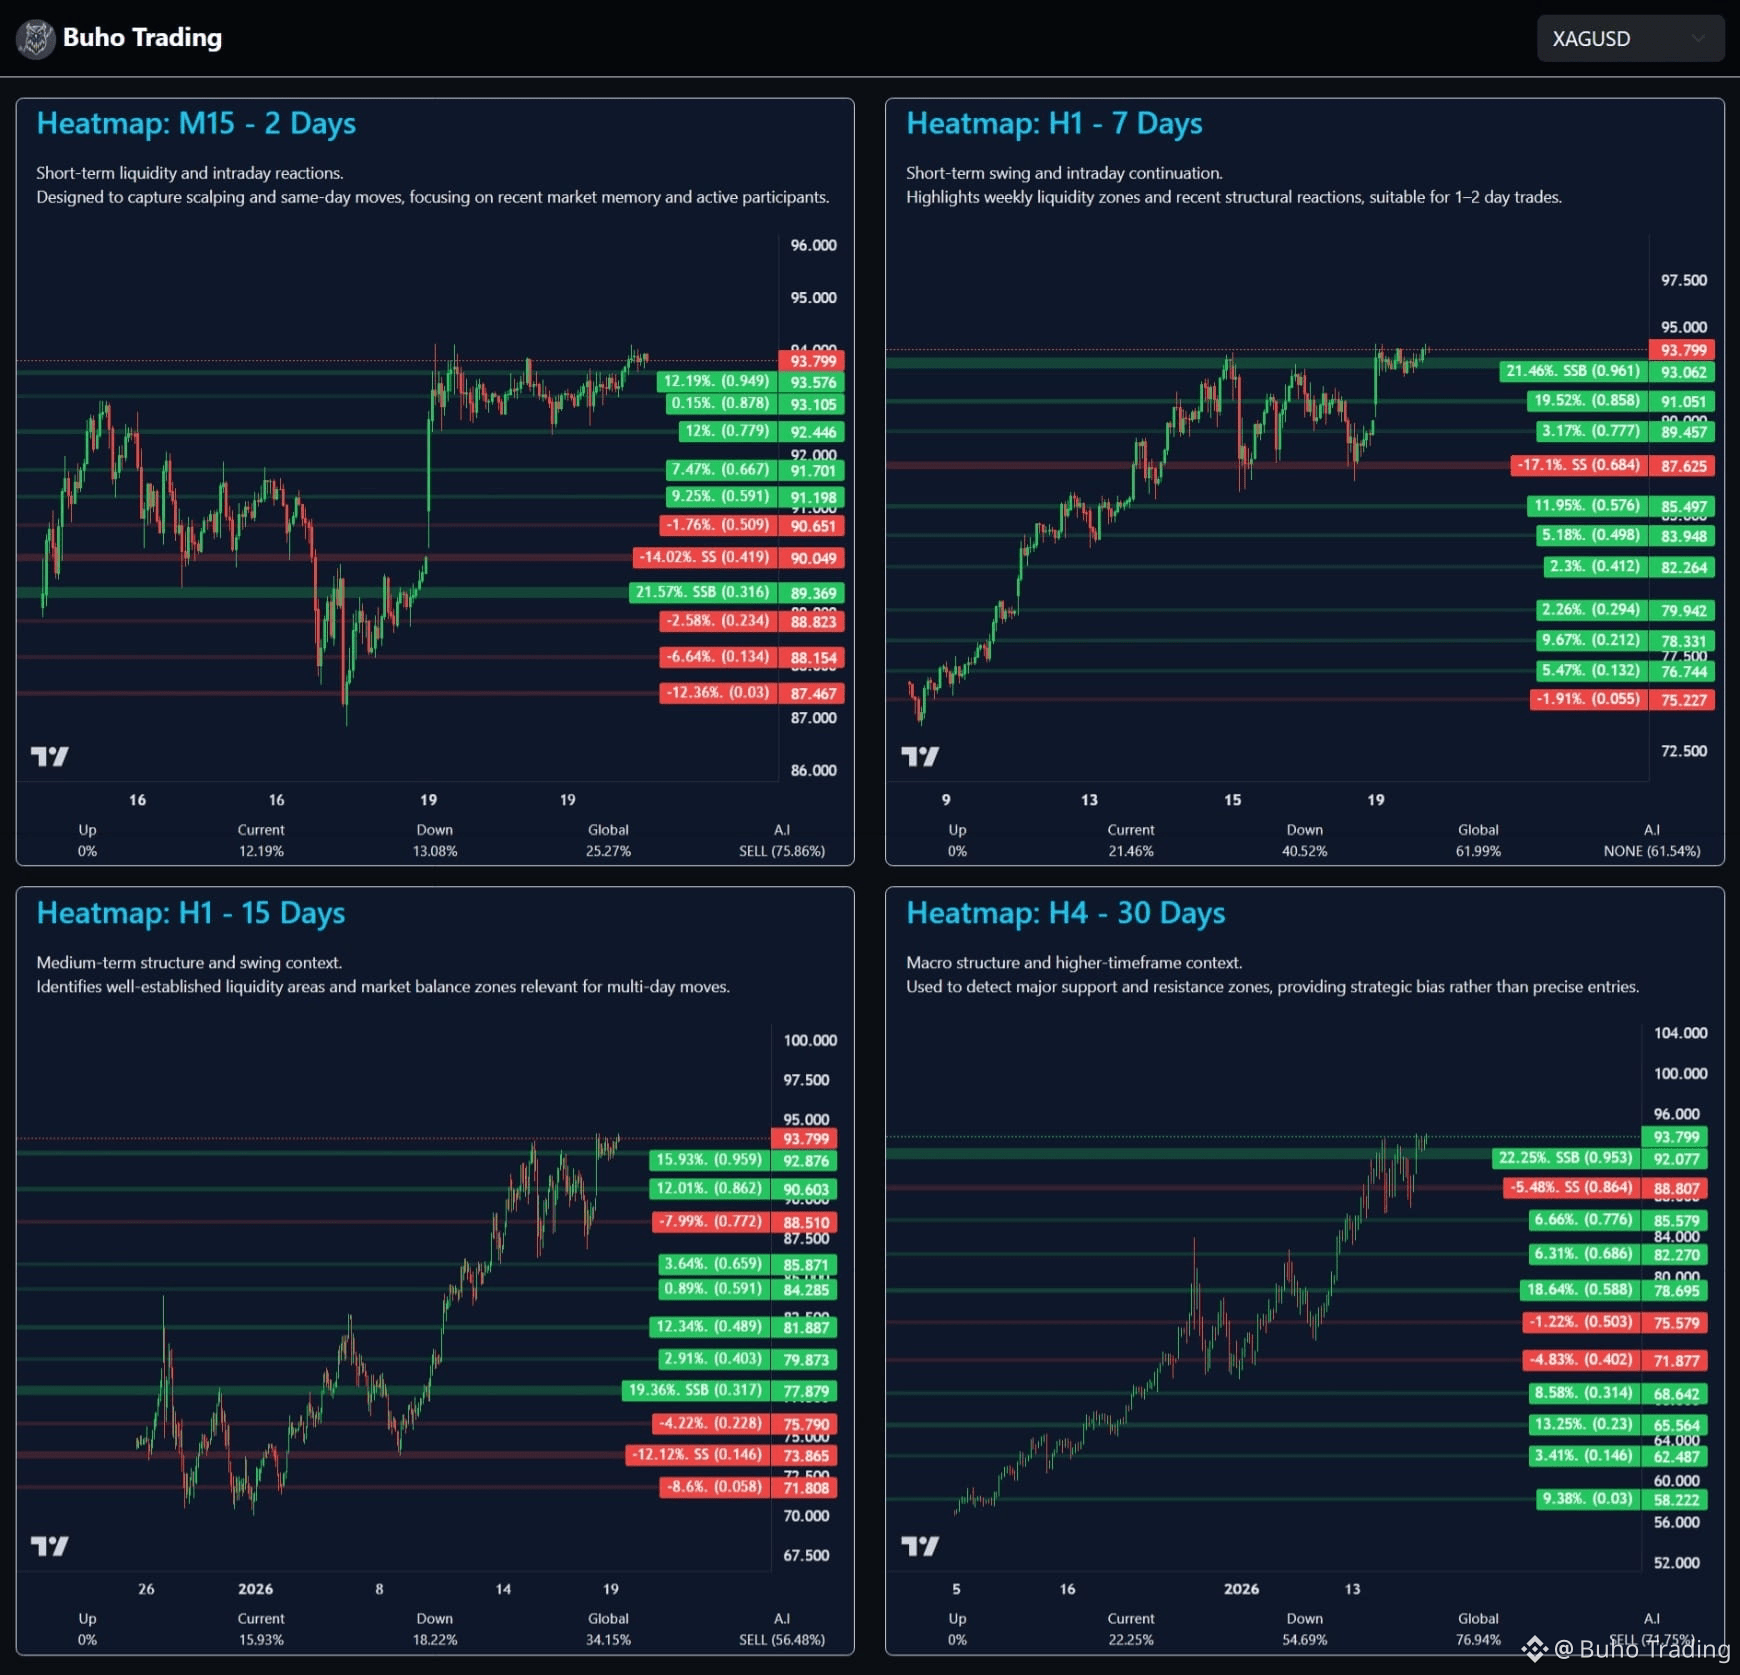Select the 19.36% SSB (0.317) level label
The image size is (1740, 1675).
click(694, 1390)
